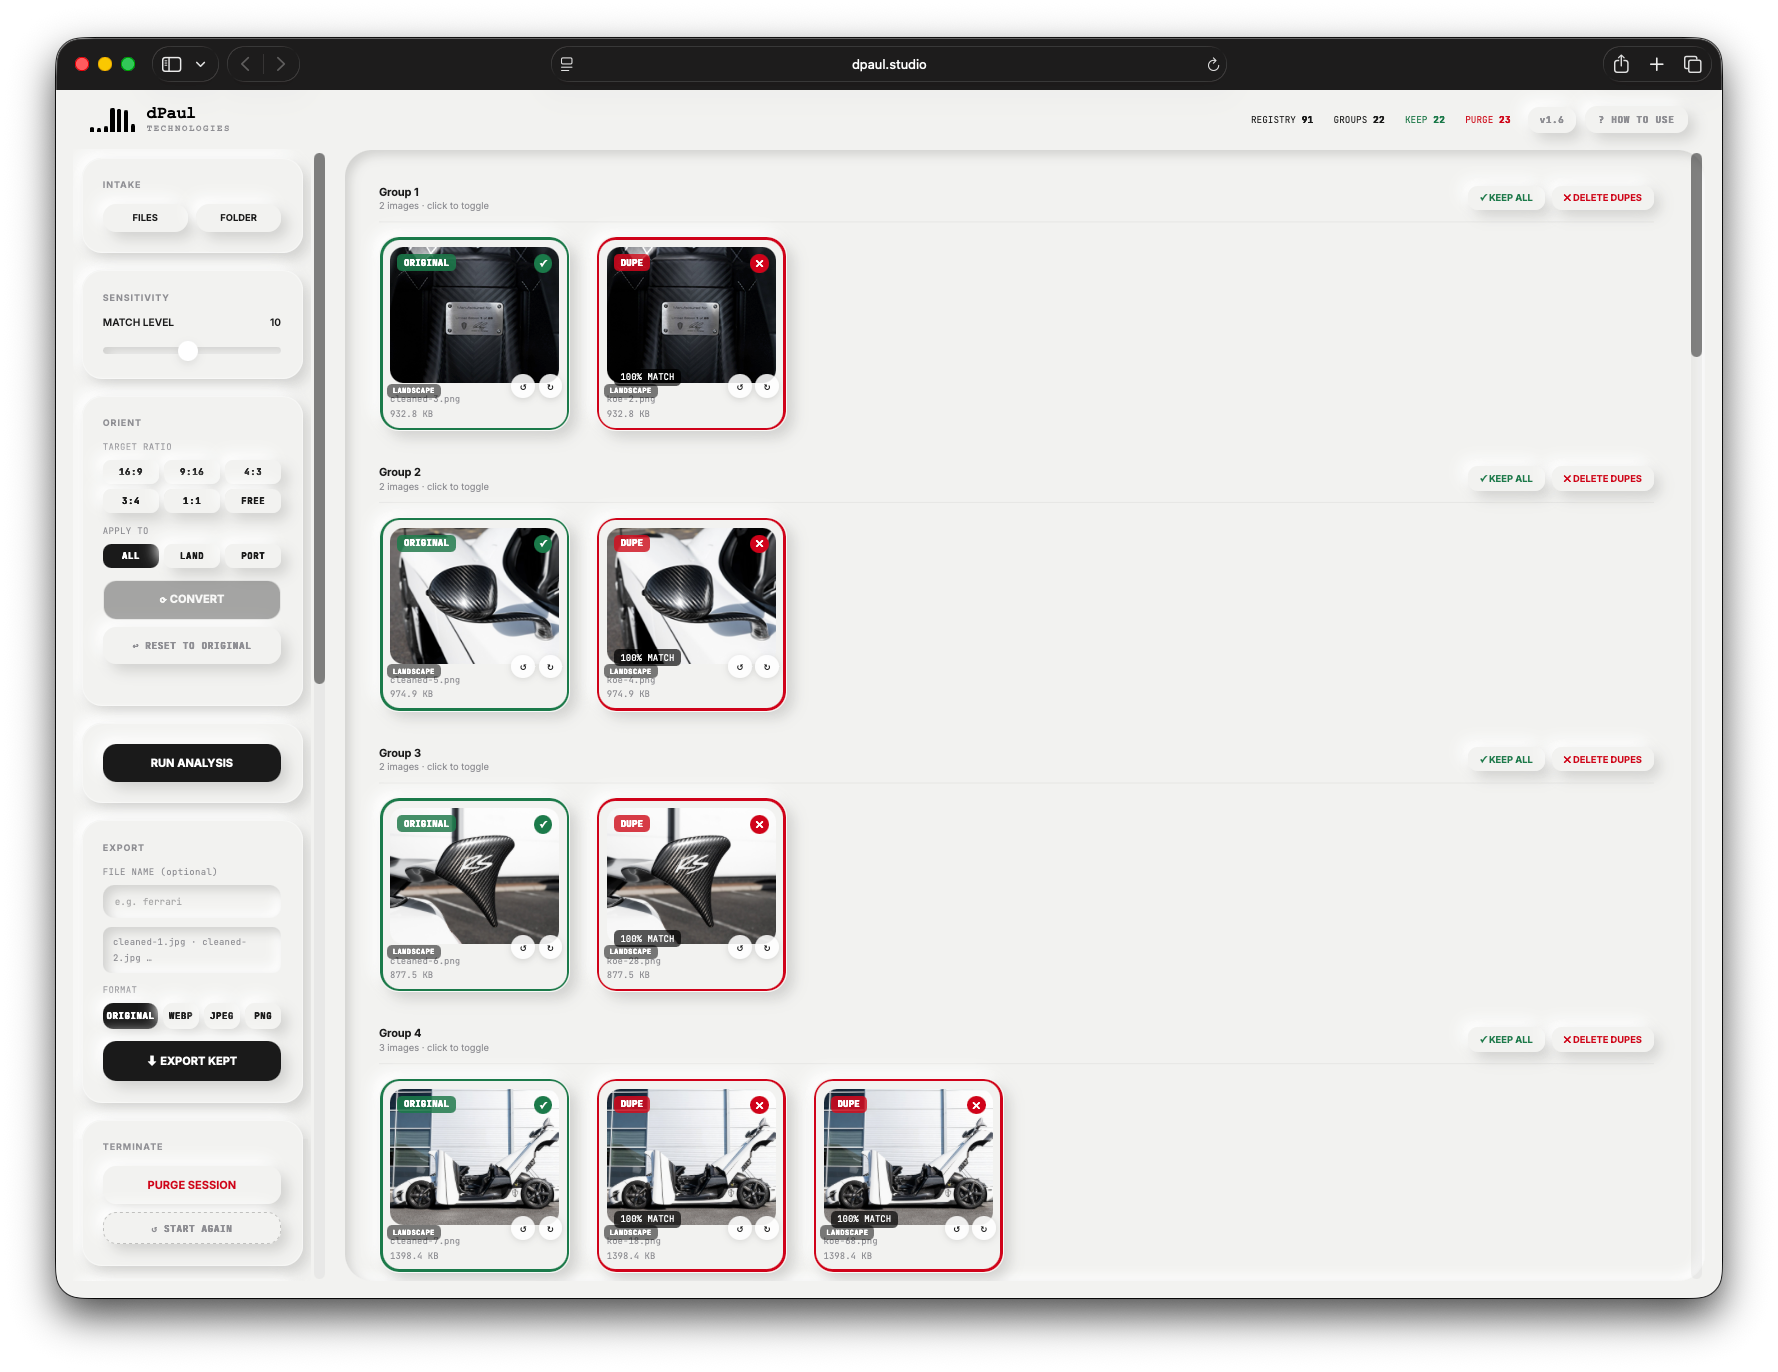
Task: Choose PNG export format
Action: 263,1016
